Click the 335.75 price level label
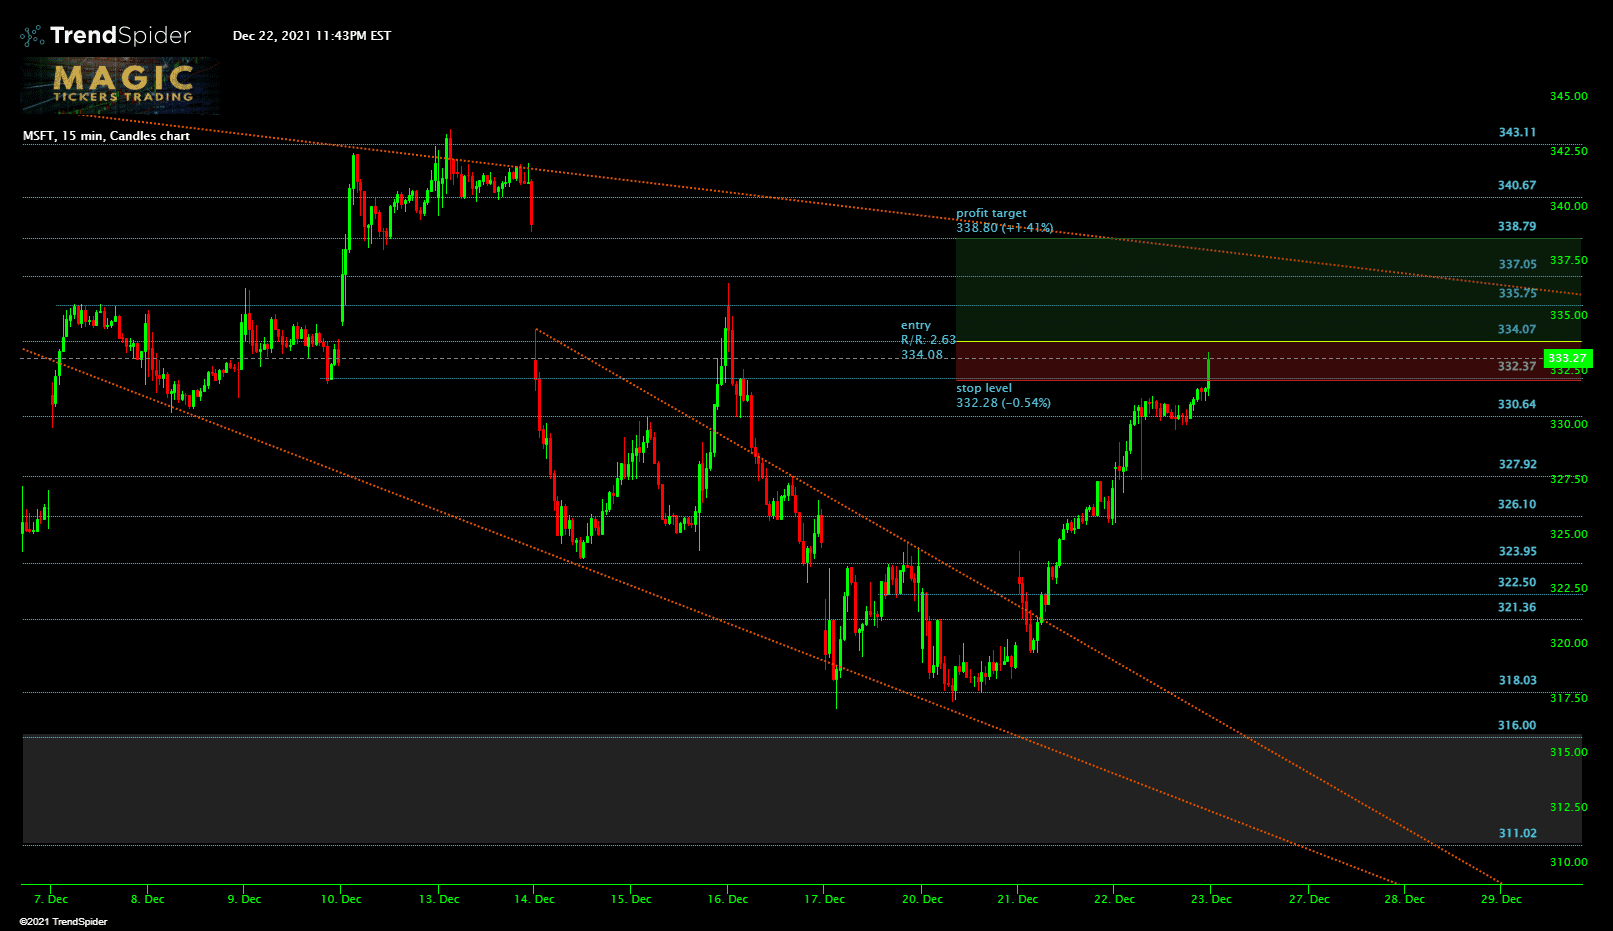Viewport: 1613px width, 931px height. (1517, 293)
